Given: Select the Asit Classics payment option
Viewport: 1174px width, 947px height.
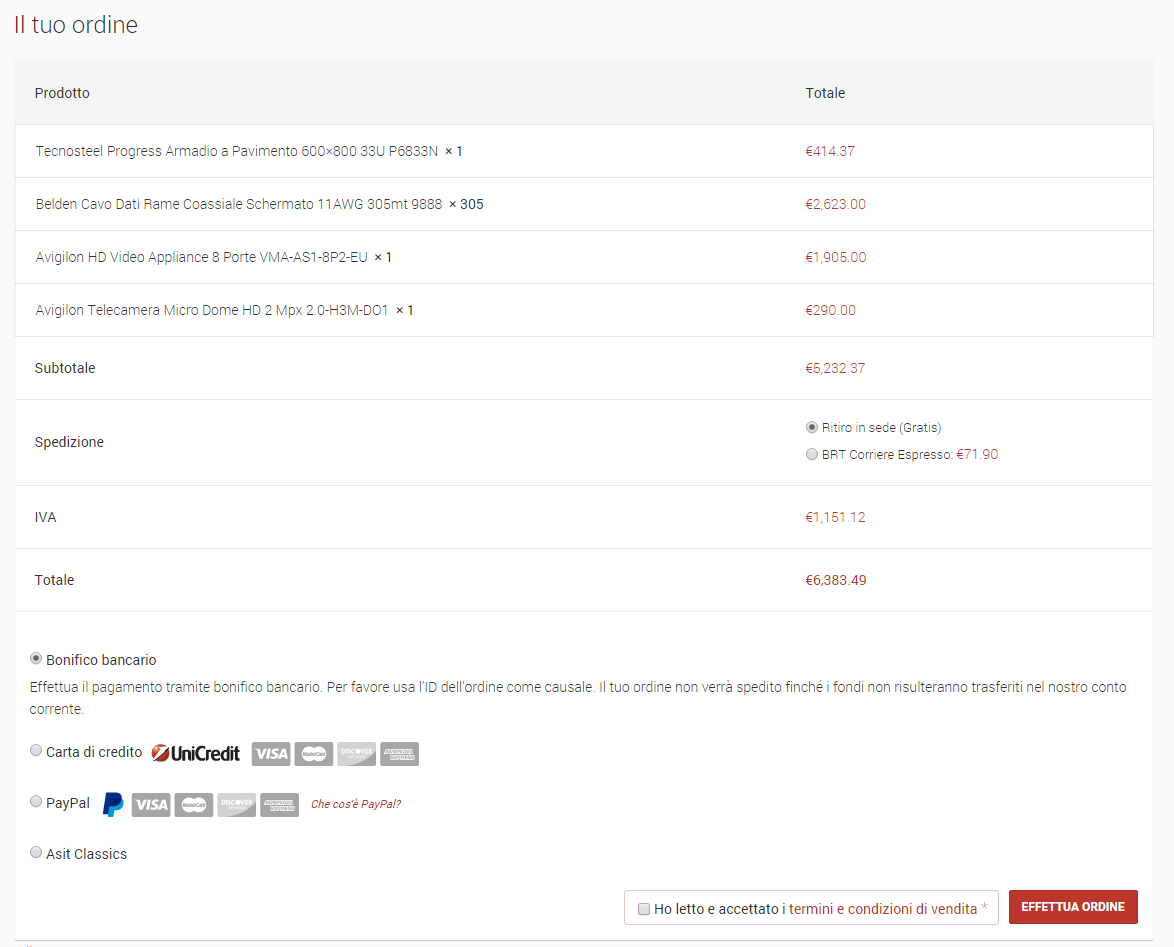Looking at the screenshot, I should pos(36,851).
